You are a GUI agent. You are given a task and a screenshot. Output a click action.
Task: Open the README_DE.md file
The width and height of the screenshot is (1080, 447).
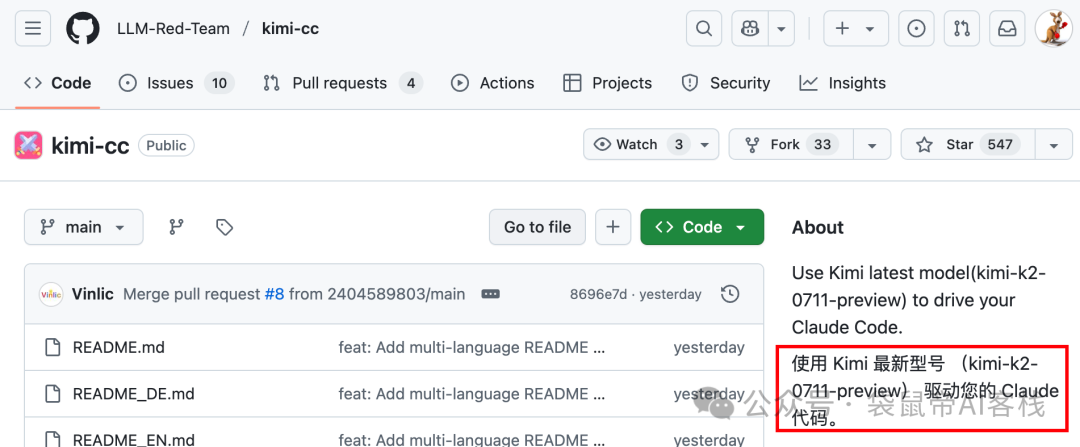134,394
